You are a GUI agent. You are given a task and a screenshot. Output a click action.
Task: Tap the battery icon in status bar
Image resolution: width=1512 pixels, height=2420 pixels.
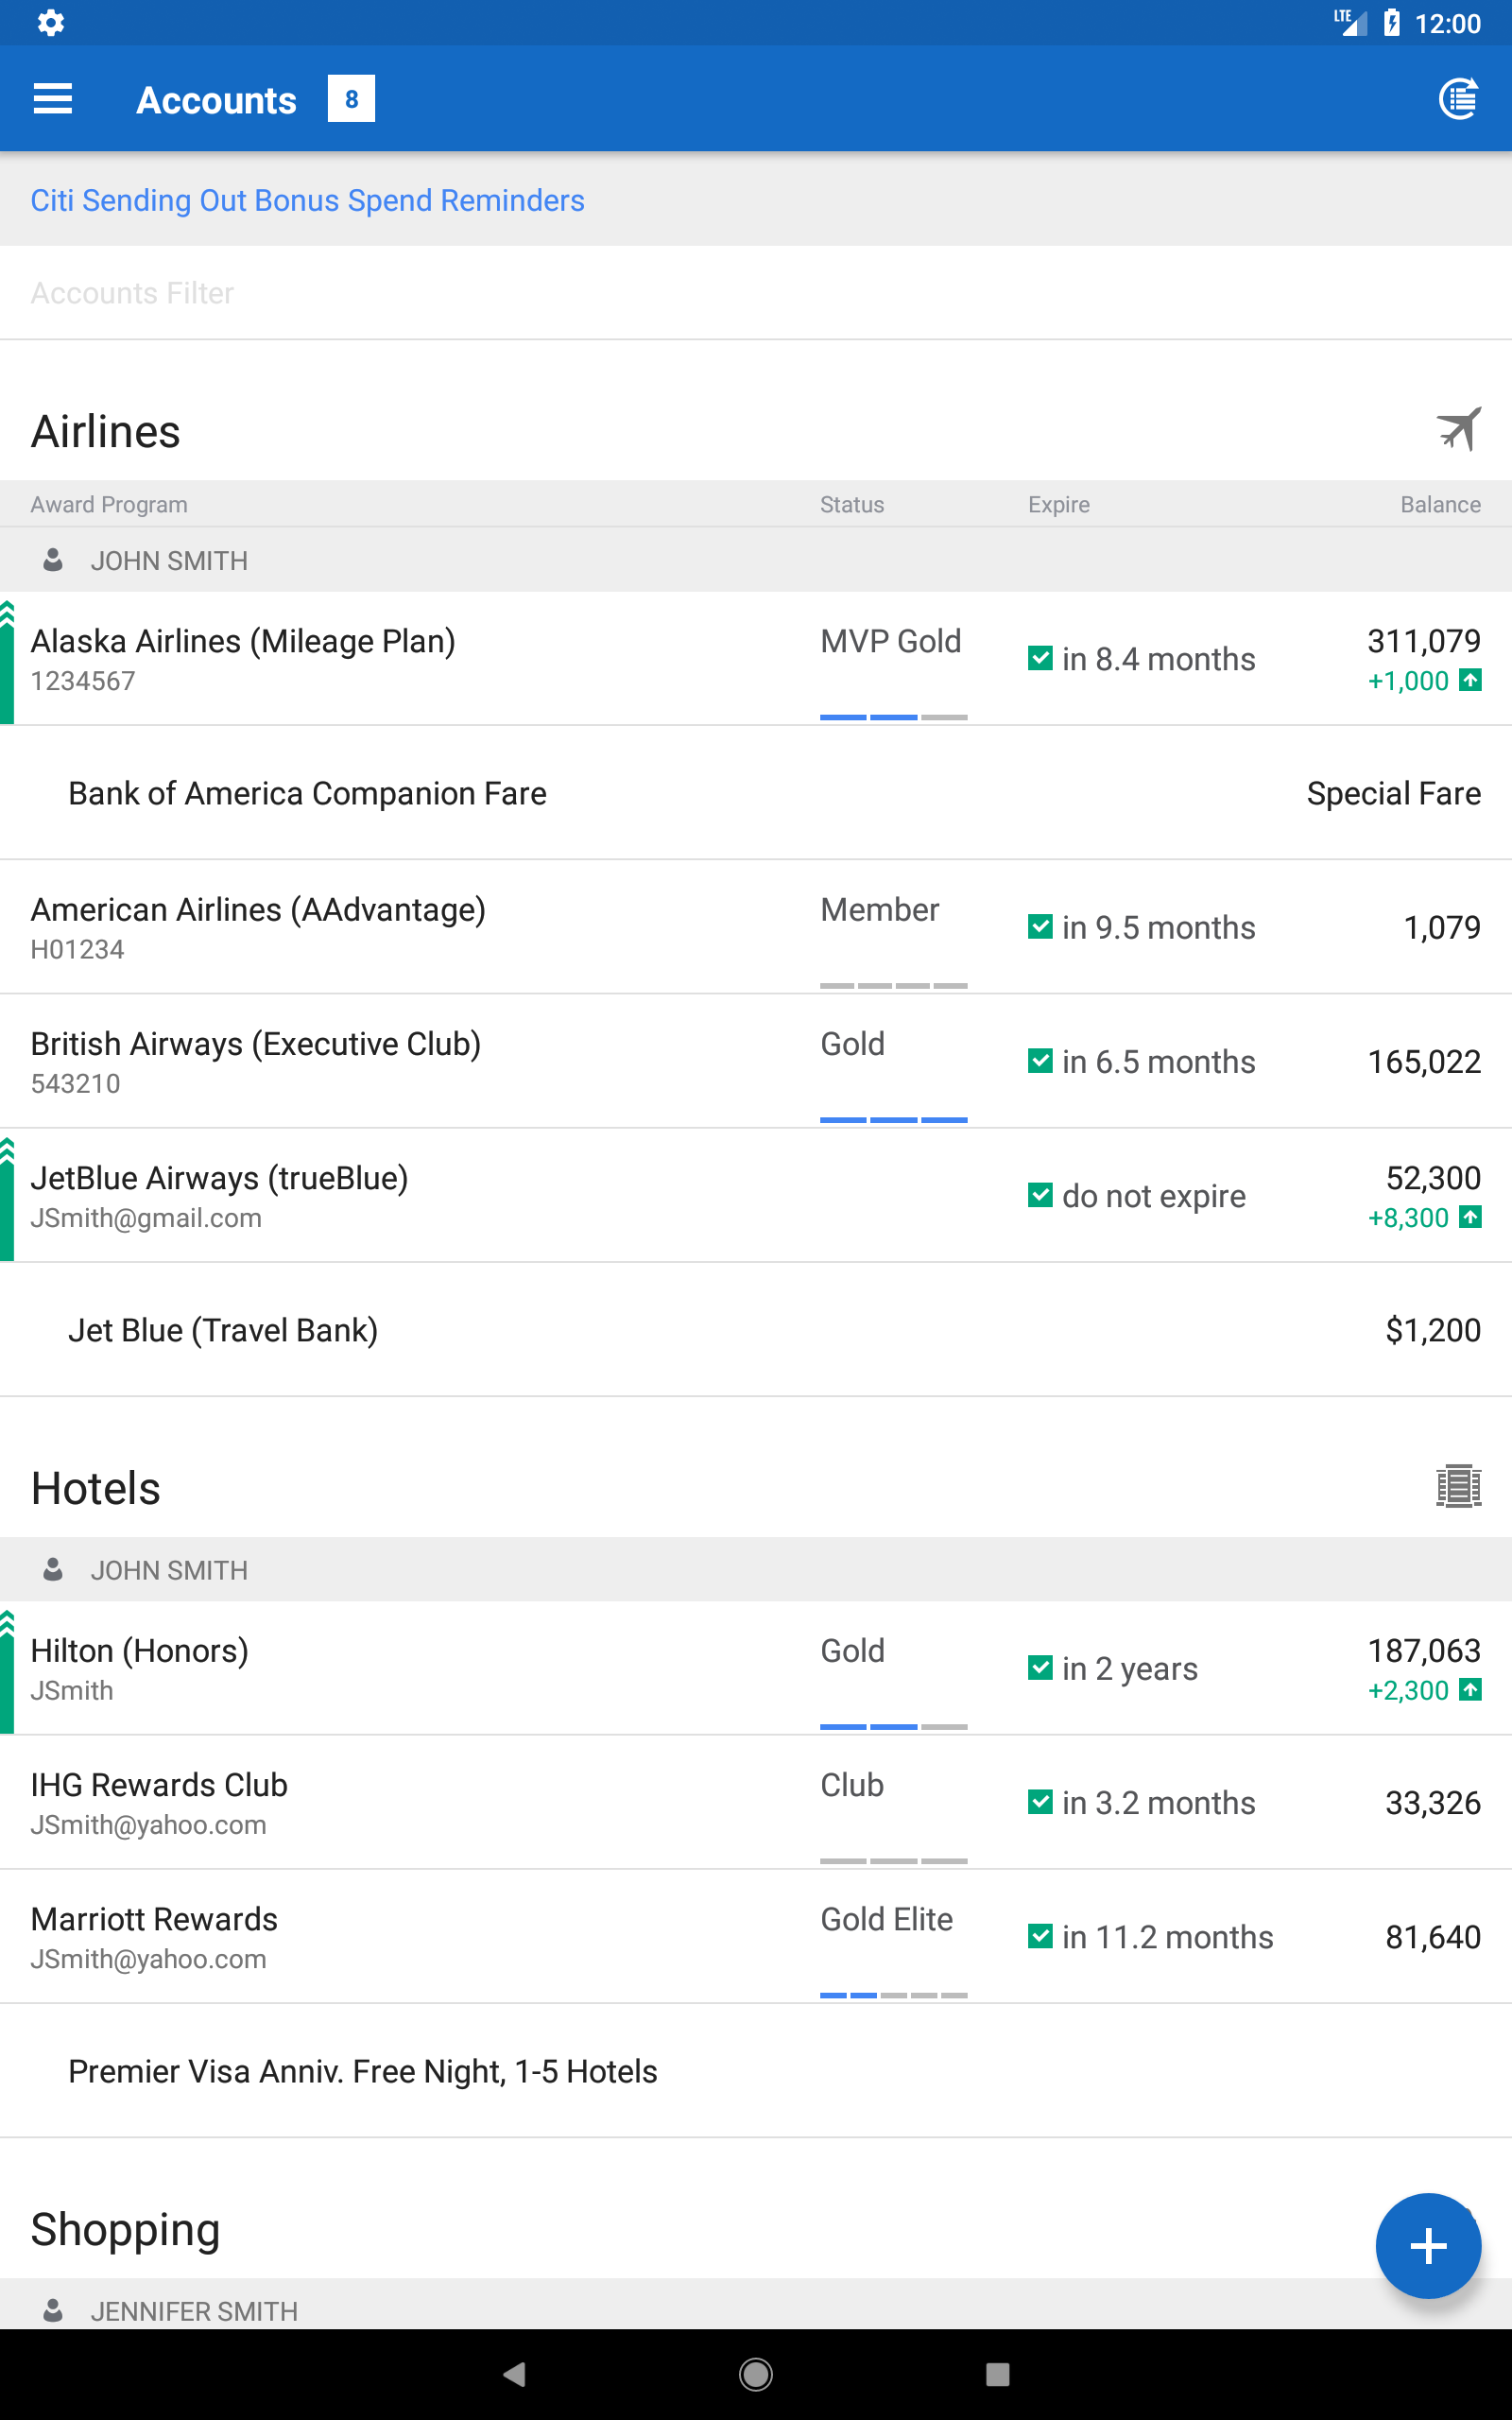click(x=1391, y=23)
